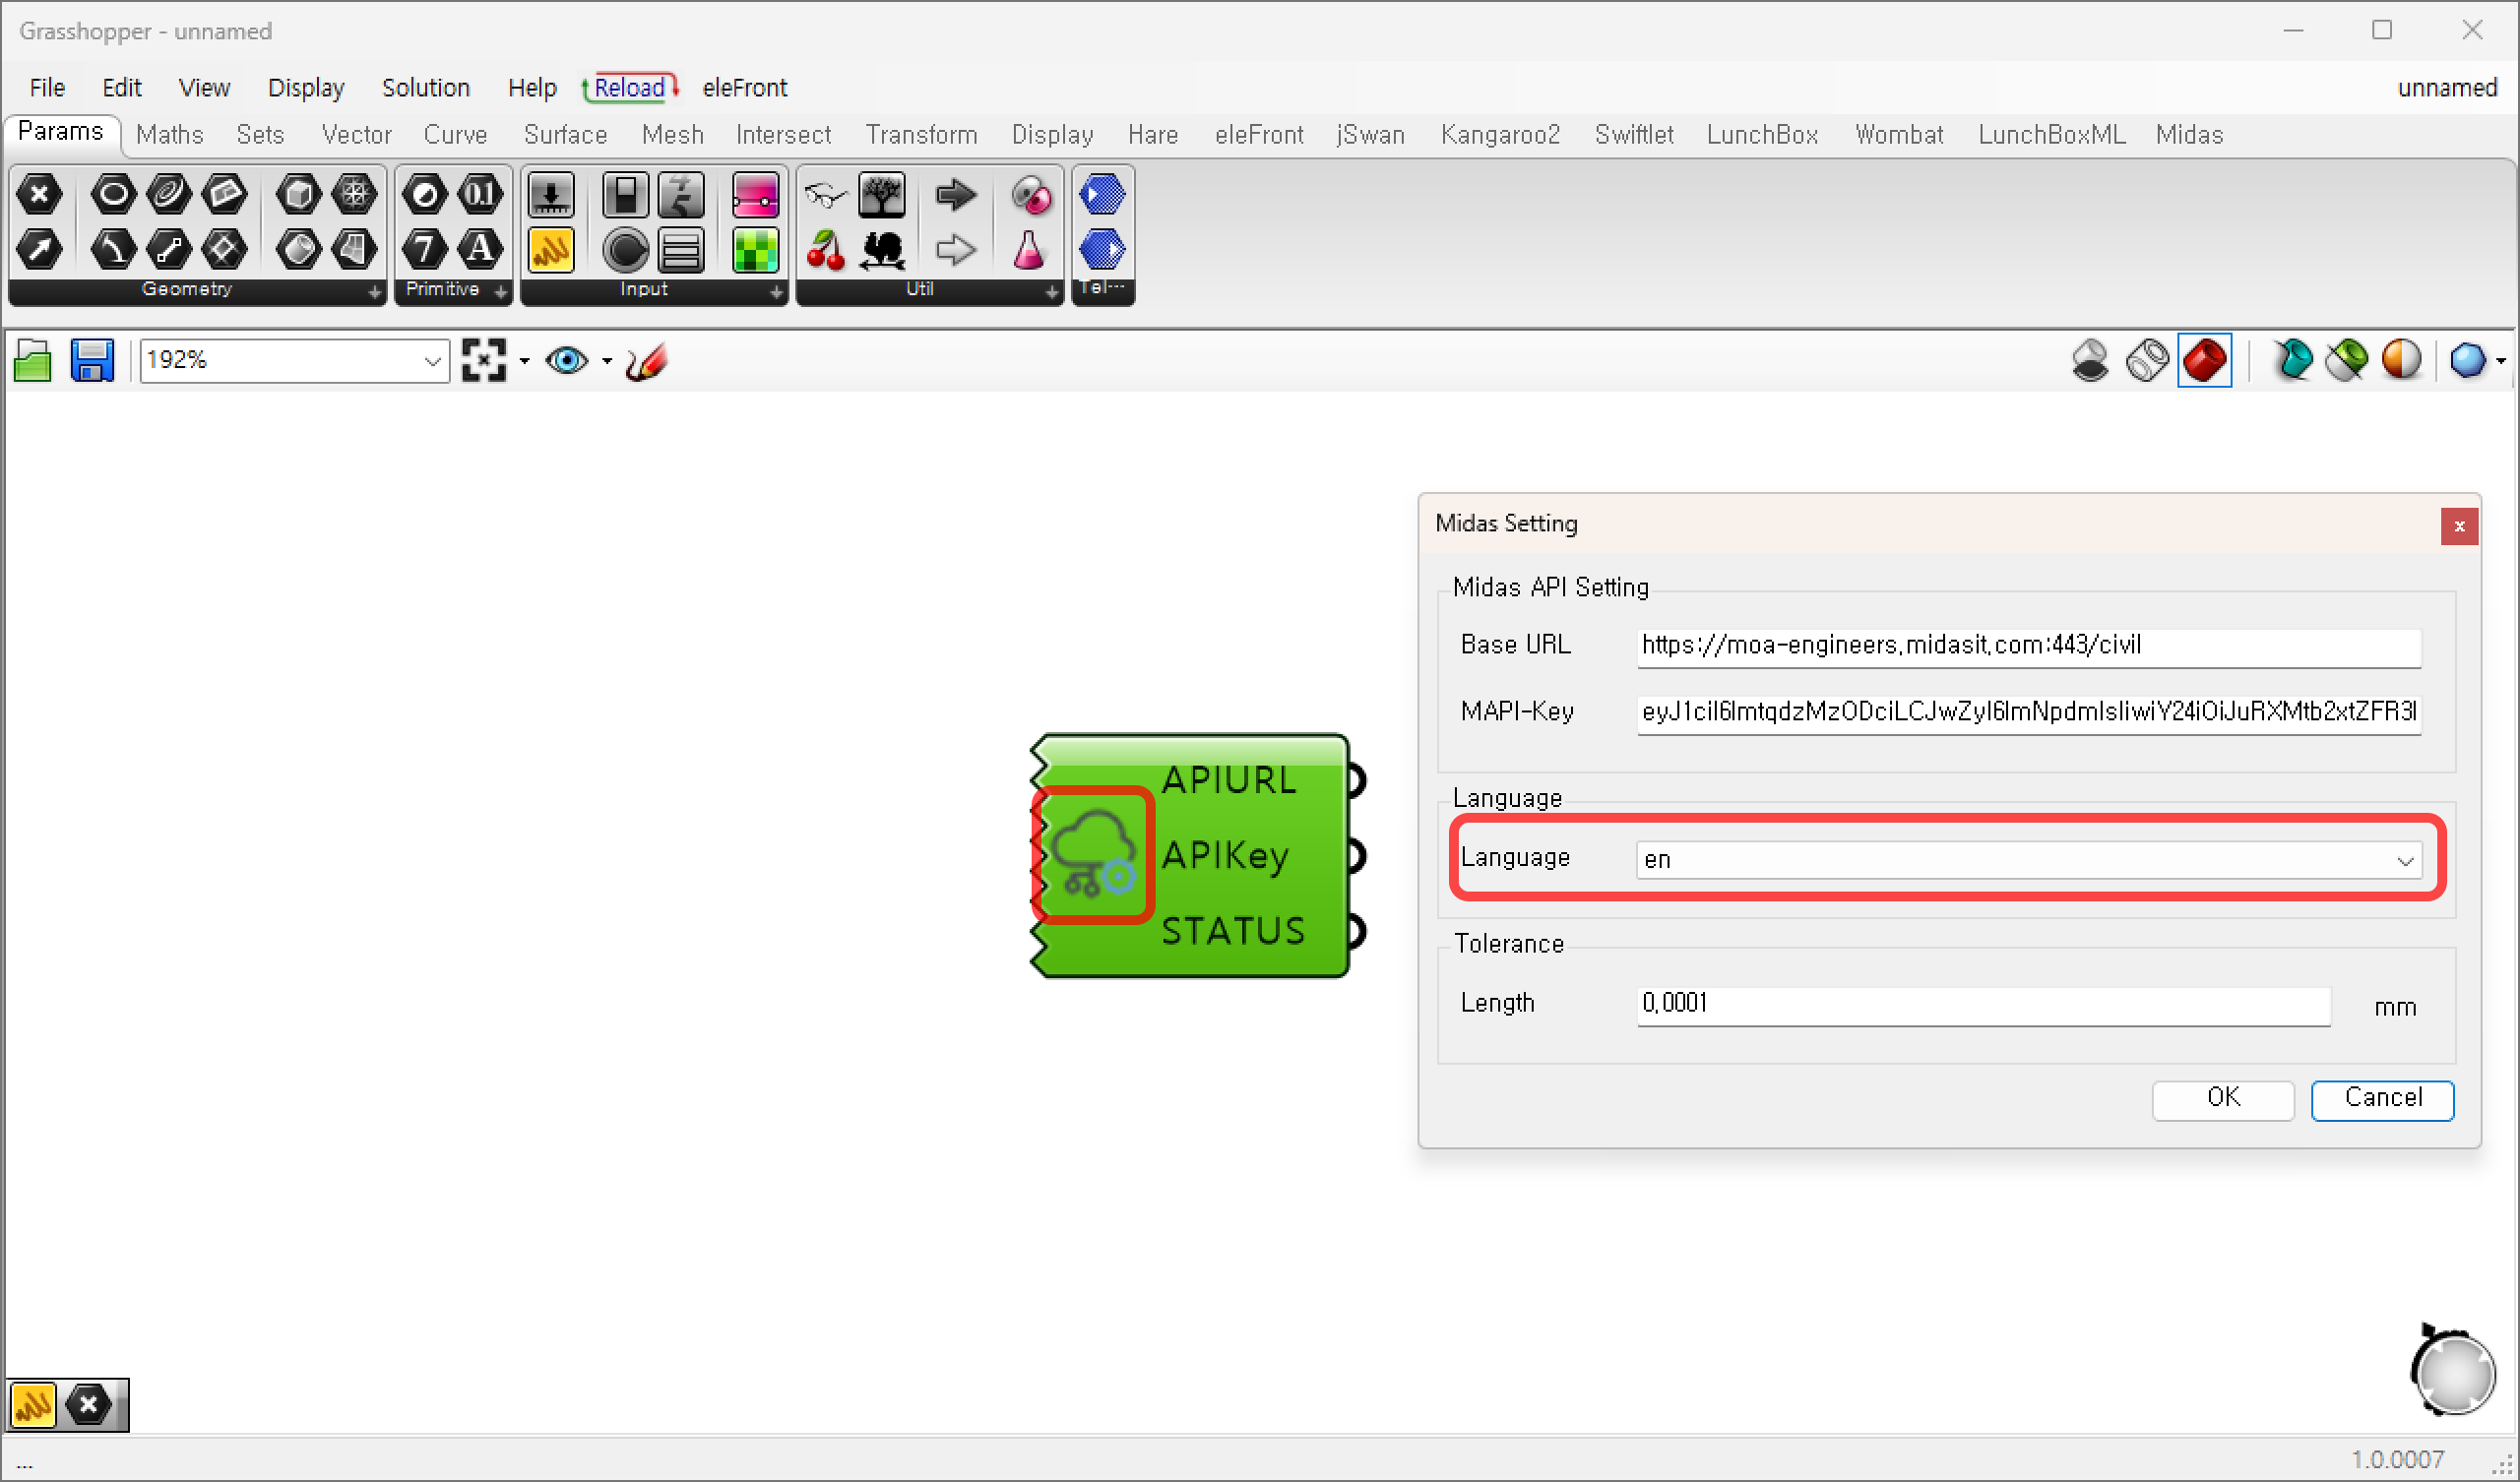
Task: Pick the Circle parameter icon
Action: tap(113, 194)
